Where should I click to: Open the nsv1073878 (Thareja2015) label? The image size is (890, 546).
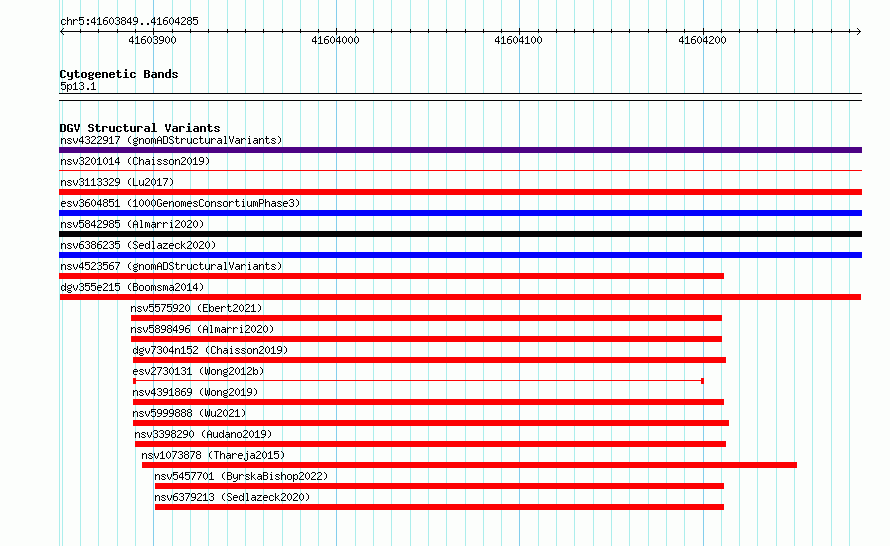[213, 455]
